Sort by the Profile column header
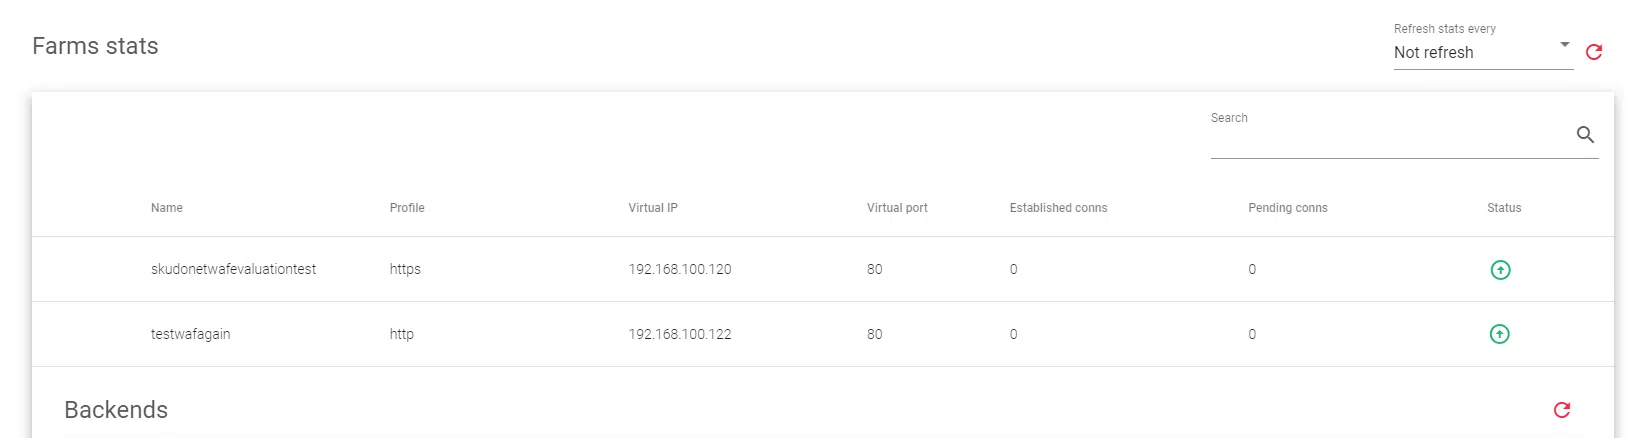This screenshot has height=438, width=1627. (x=407, y=208)
